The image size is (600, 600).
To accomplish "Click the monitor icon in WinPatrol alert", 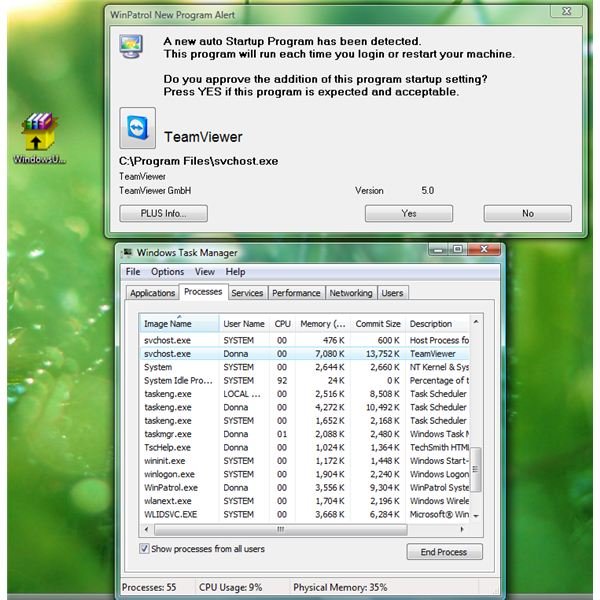I will [x=131, y=46].
